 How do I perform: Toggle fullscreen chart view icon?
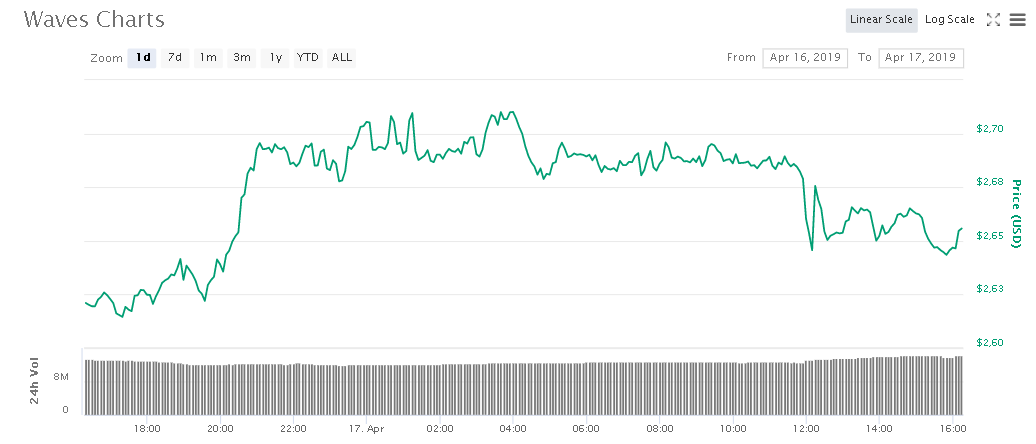(x=993, y=19)
